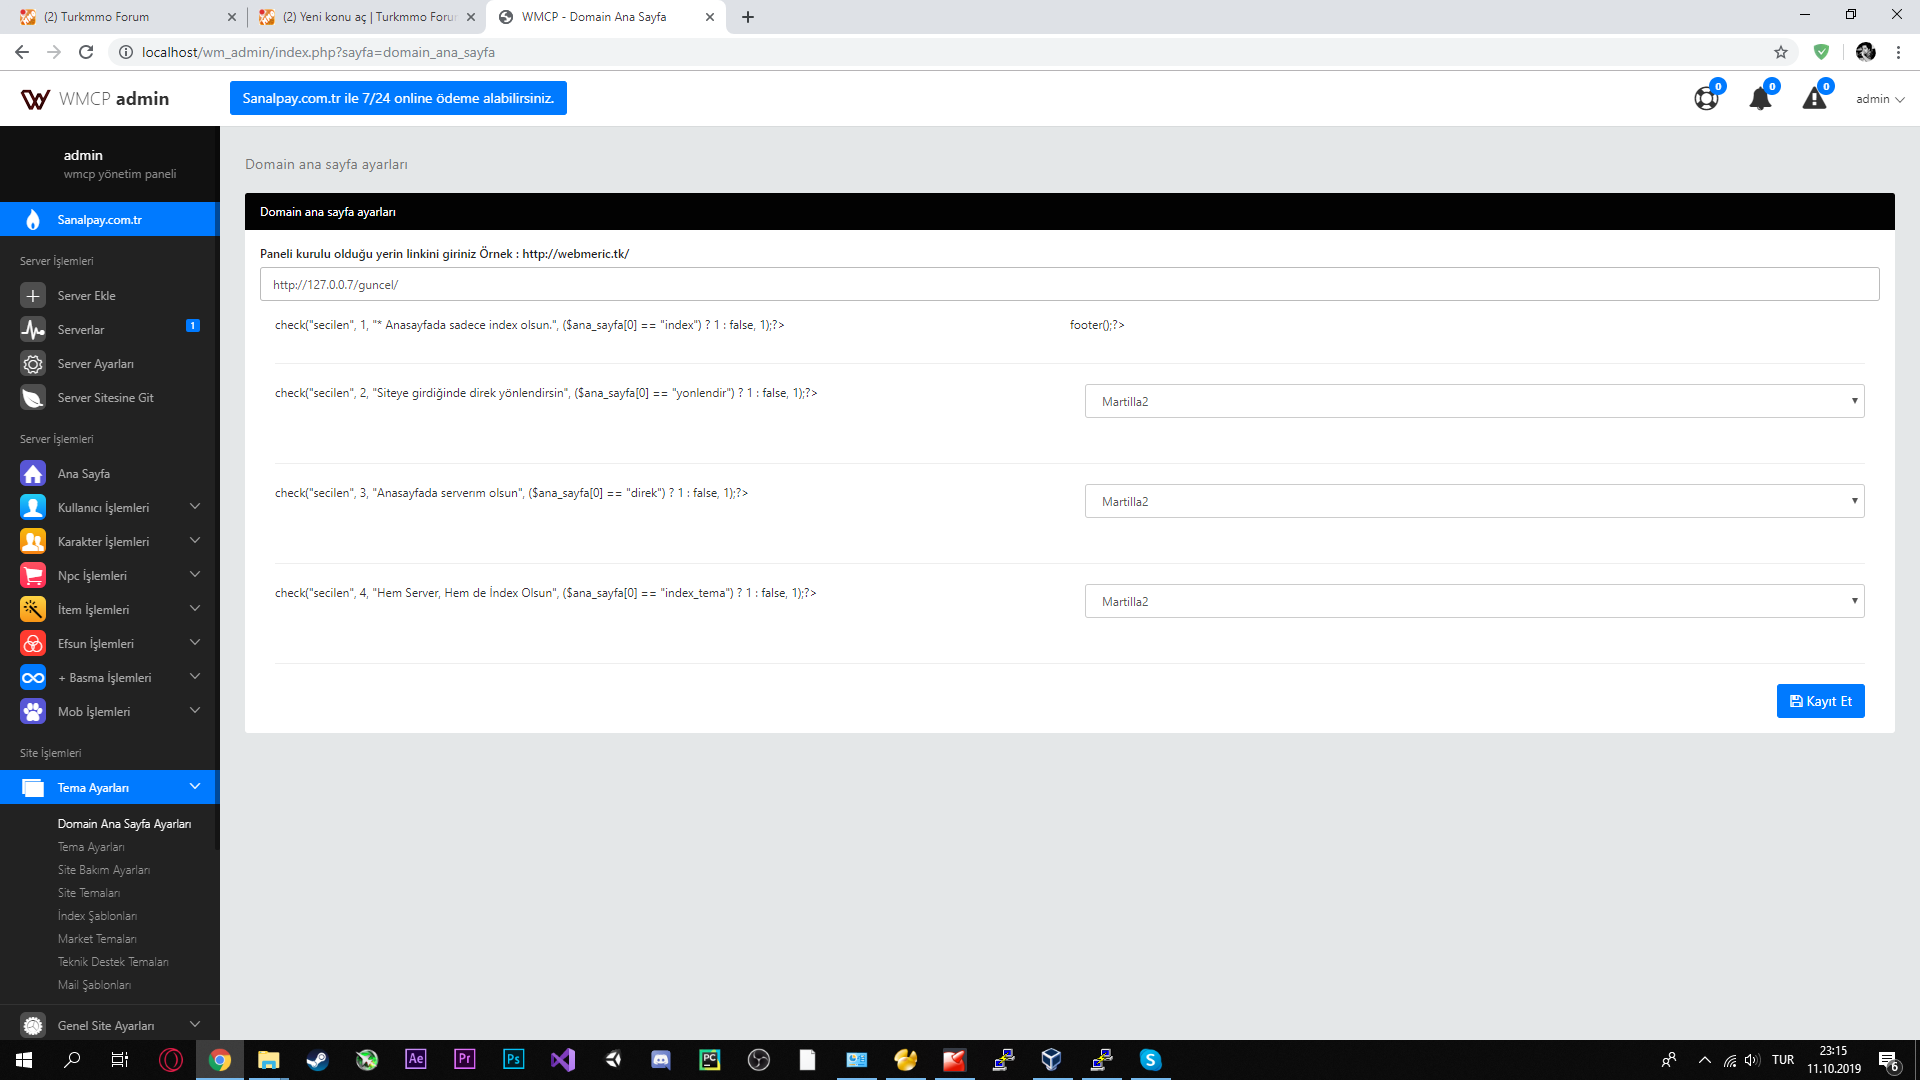Click the Tema Ayarları window icon
This screenshot has width=1920, height=1080.
(33, 788)
